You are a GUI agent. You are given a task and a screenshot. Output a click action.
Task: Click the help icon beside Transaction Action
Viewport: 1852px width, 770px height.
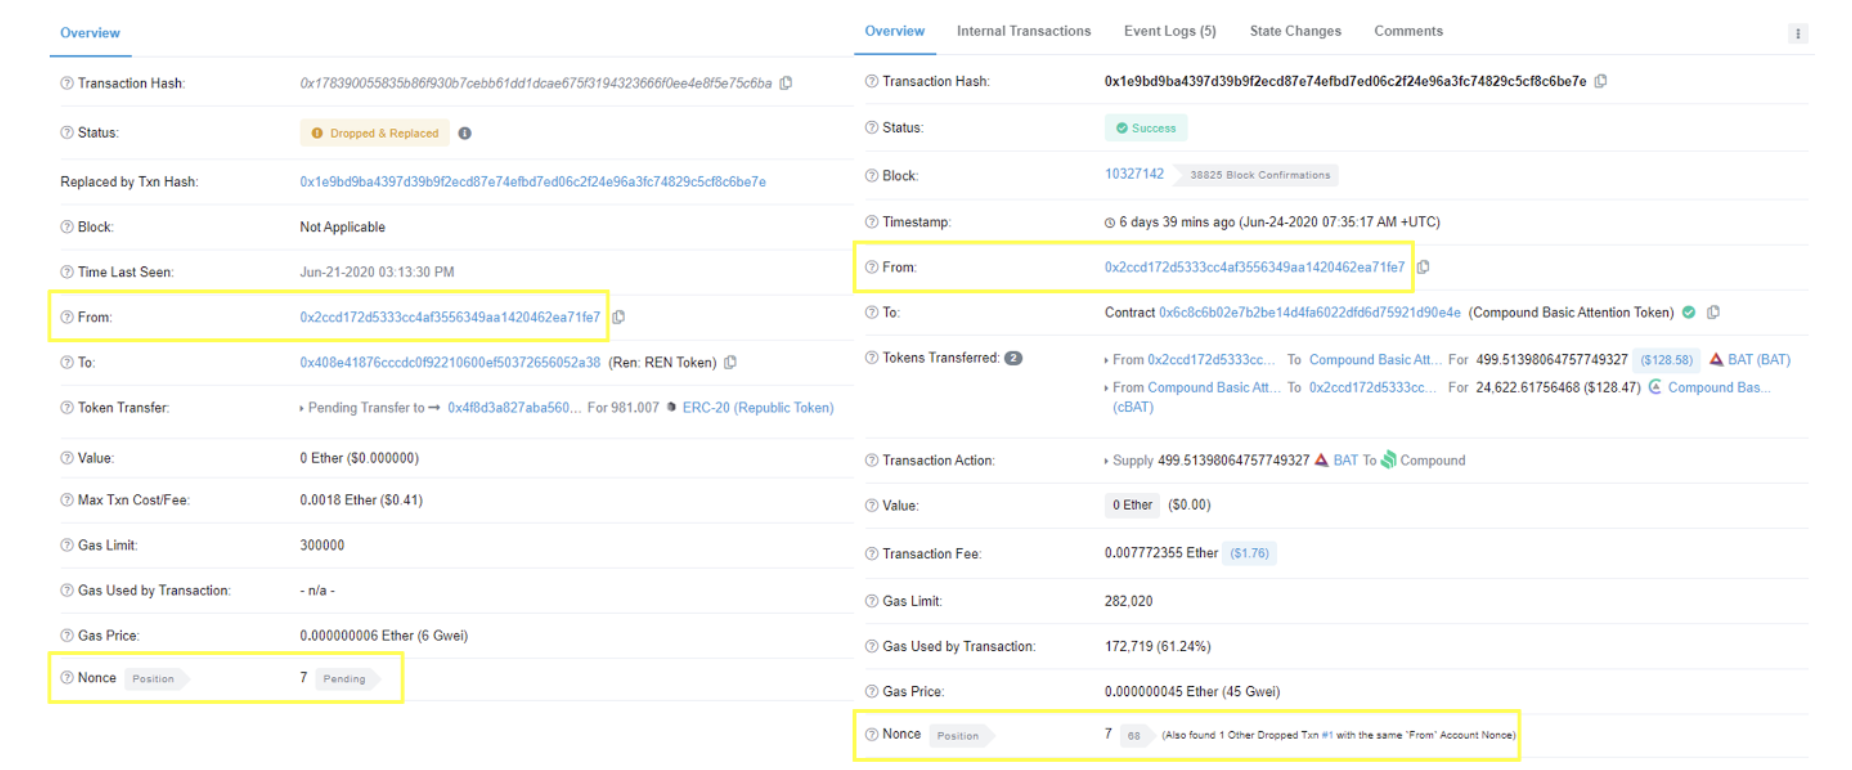871,460
